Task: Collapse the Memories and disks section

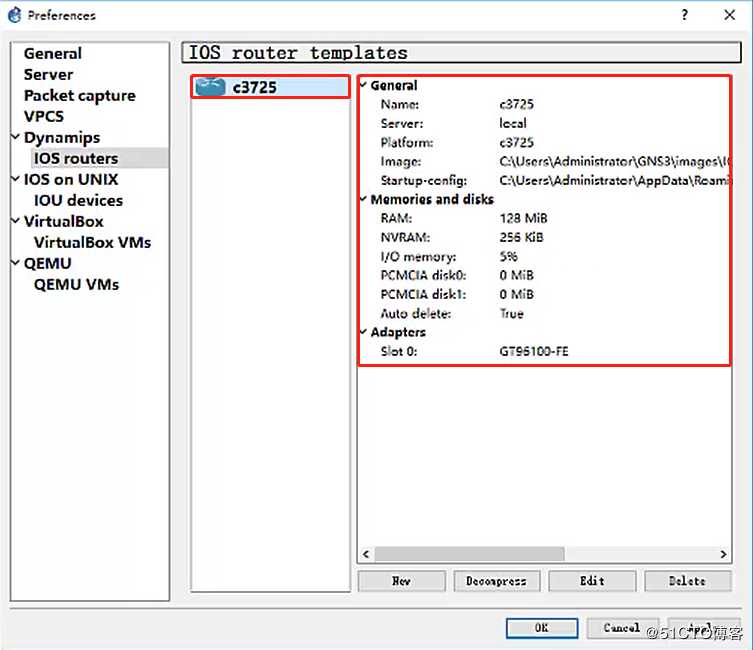Action: 363,199
